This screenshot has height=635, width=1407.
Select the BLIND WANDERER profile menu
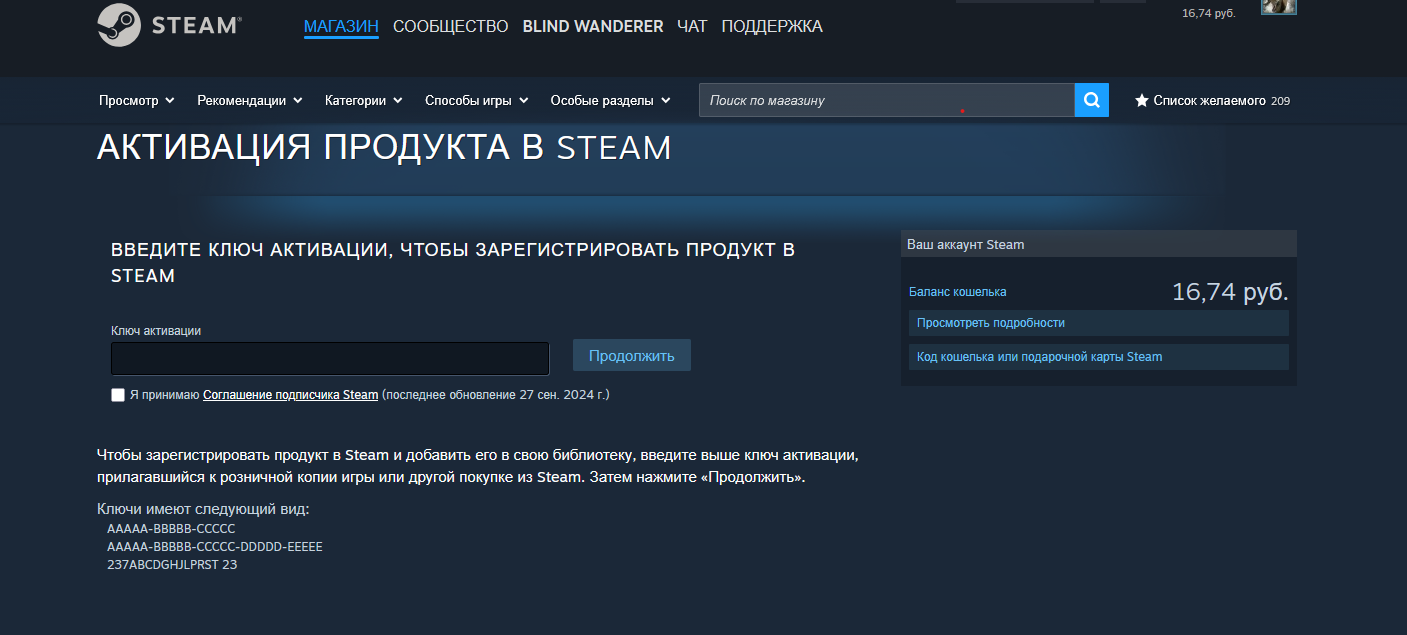[592, 27]
